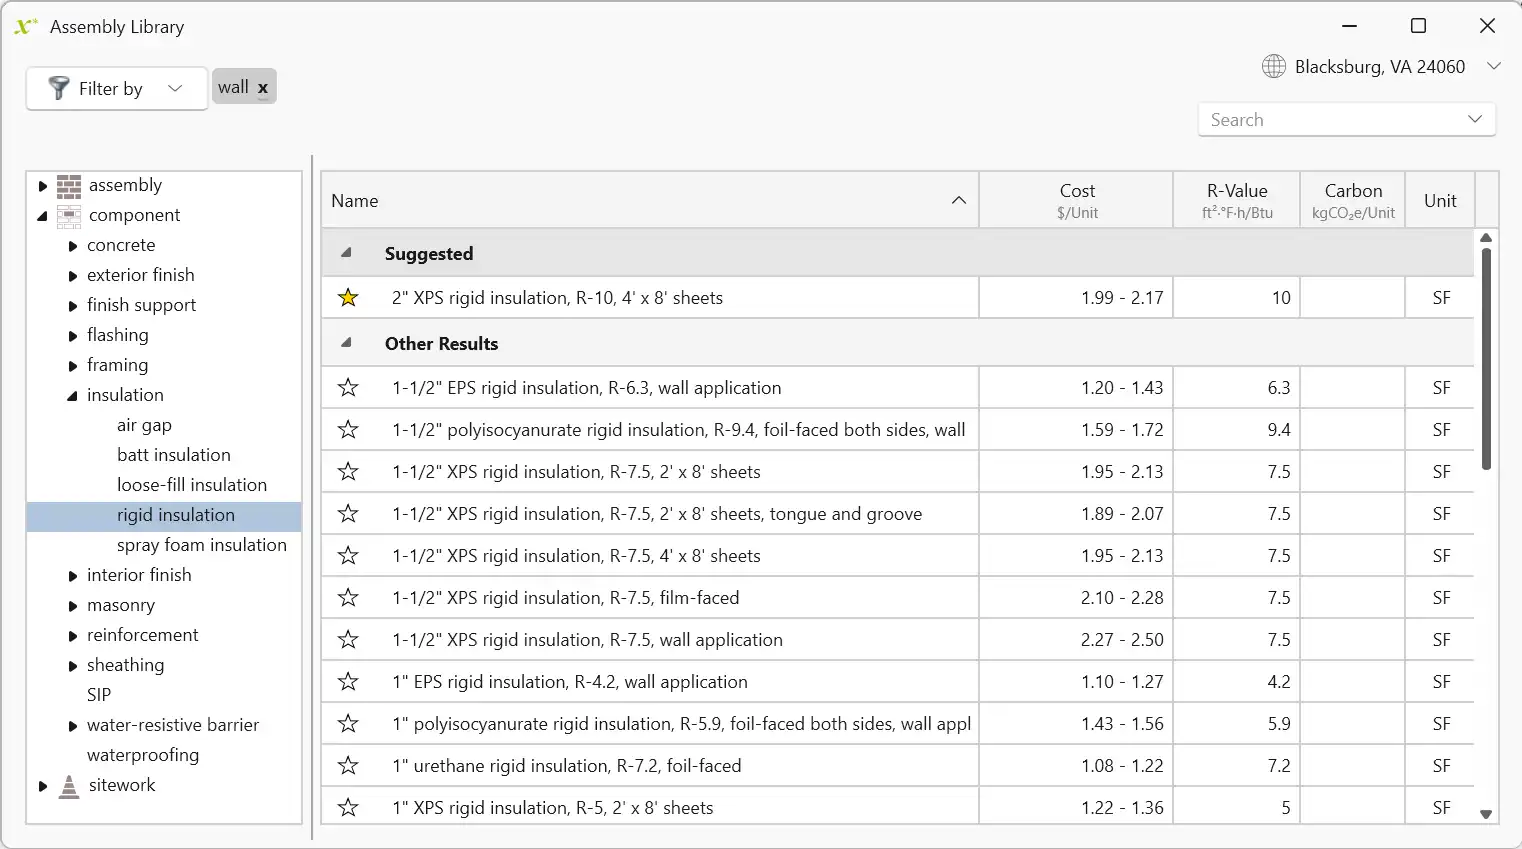Unstar the 2" XPS rigid insulation R-10 item
The image size is (1522, 849).
(348, 298)
